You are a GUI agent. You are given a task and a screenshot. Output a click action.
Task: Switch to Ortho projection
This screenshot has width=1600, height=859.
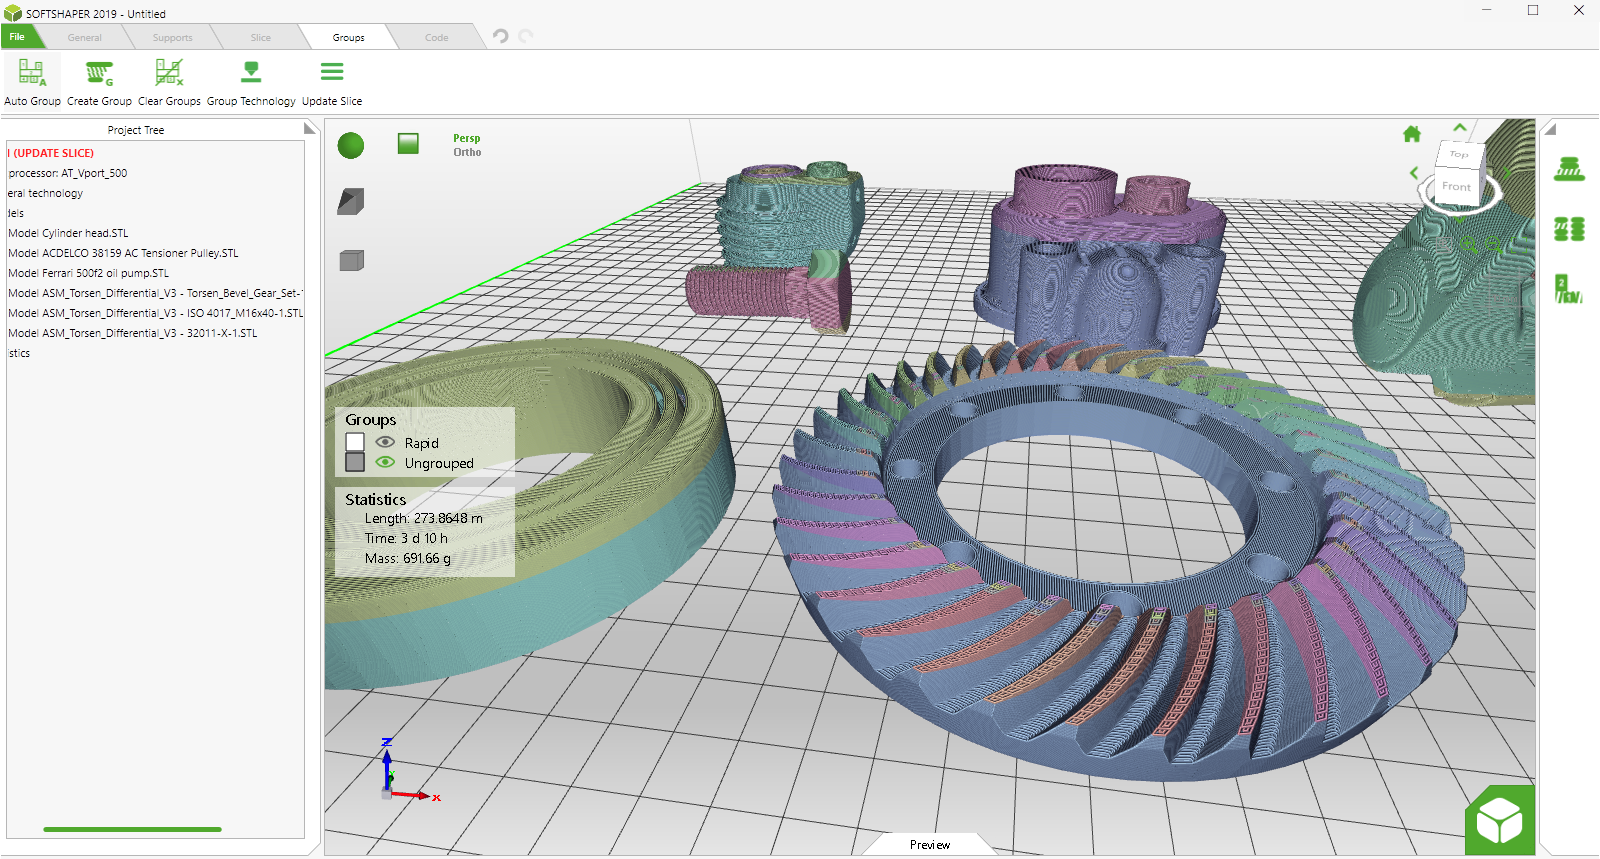click(x=467, y=152)
